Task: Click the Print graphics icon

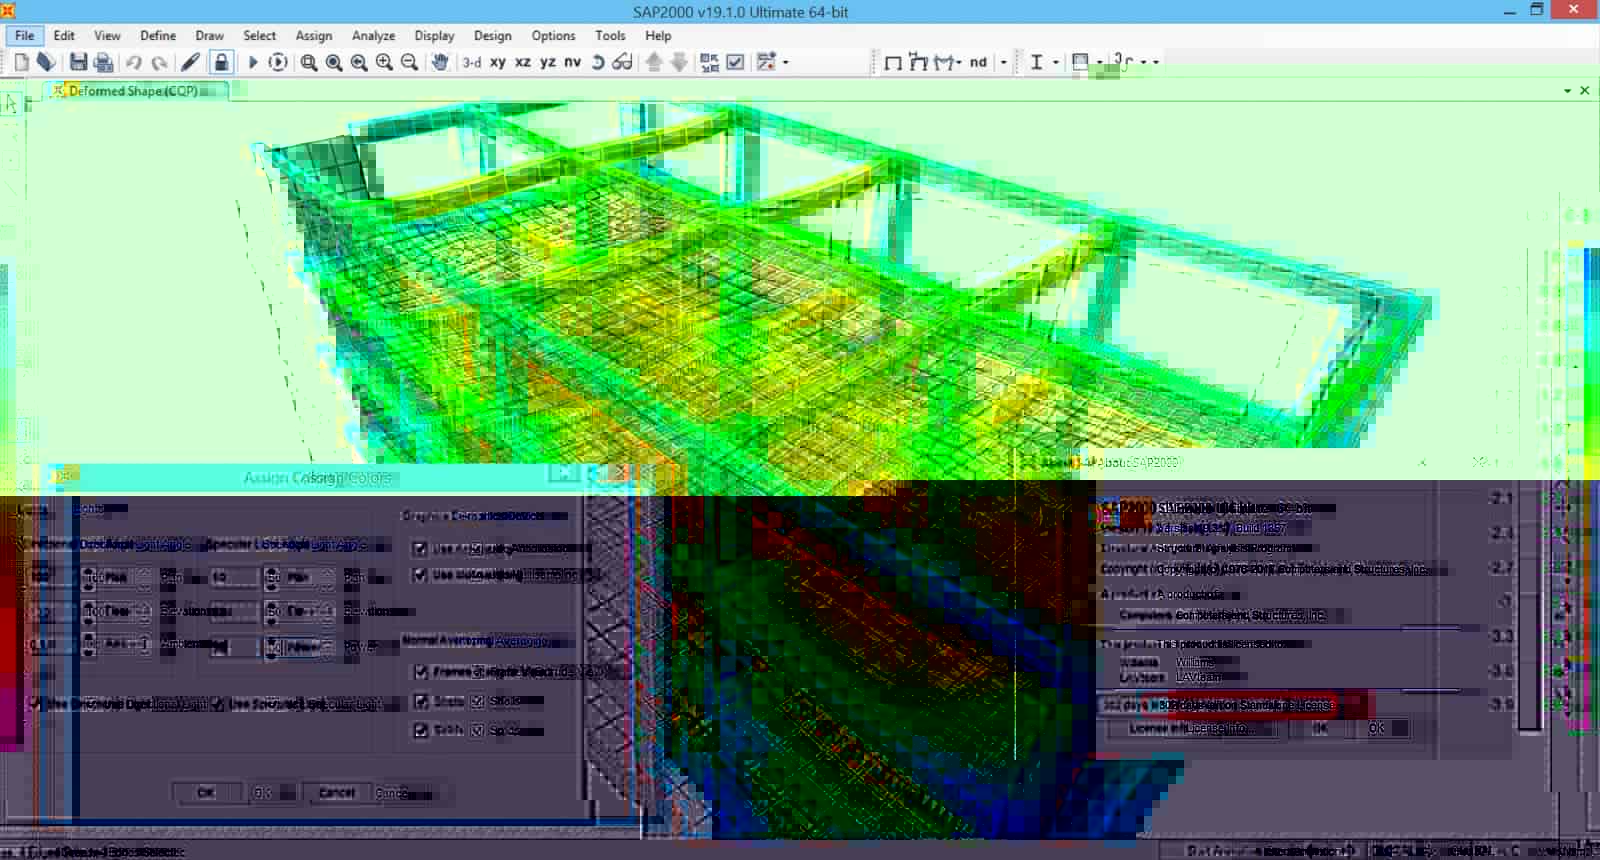Action: point(103,62)
